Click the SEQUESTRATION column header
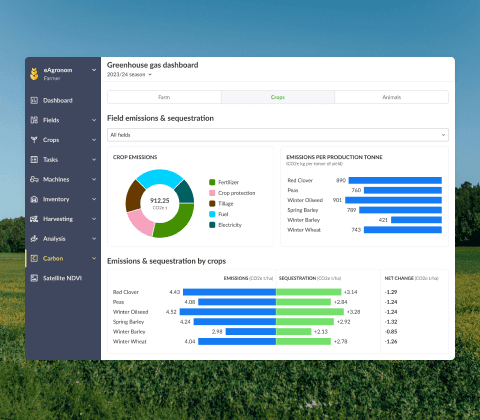Viewport: 480px width, 420px height. 310,278
